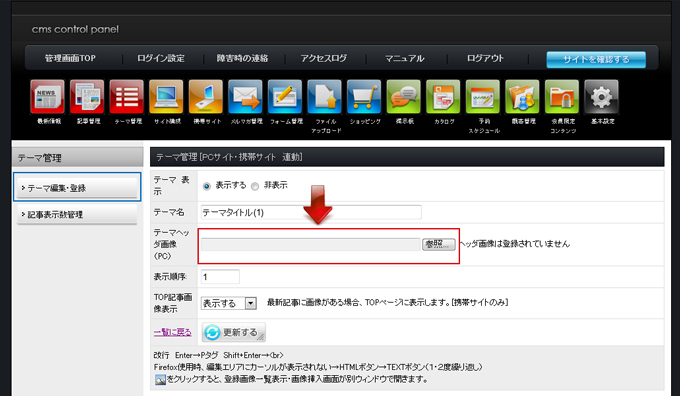This screenshot has width=680, height=396.
Task: Open the 記事管理 article management icon
Action: pyautogui.click(x=87, y=96)
